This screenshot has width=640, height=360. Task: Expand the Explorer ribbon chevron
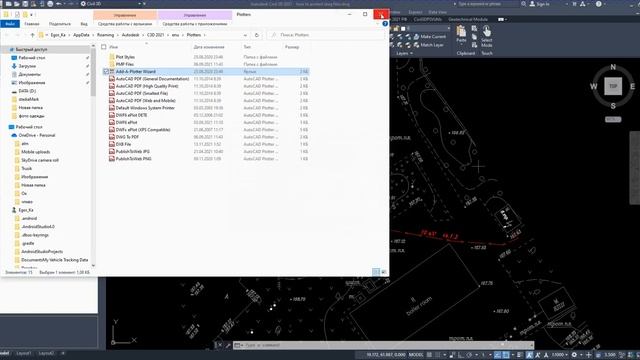378,24
